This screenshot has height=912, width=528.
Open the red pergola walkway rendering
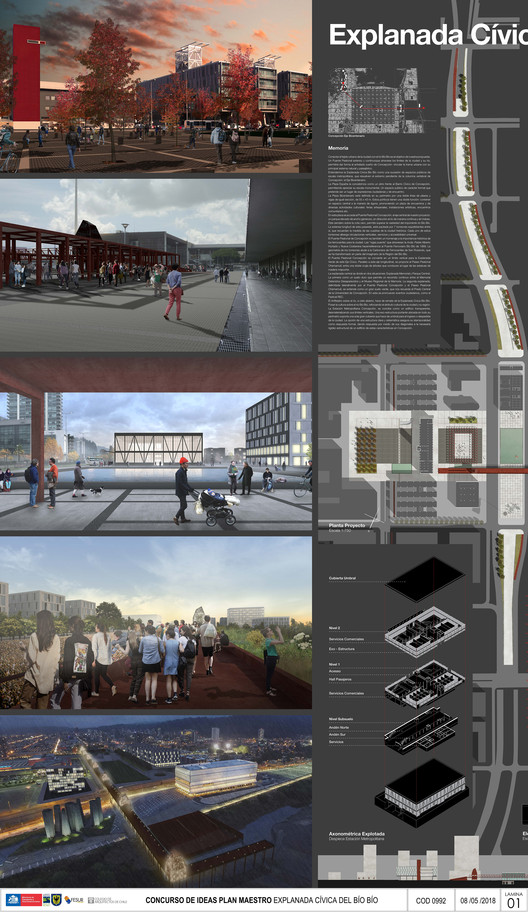[x=156, y=265]
